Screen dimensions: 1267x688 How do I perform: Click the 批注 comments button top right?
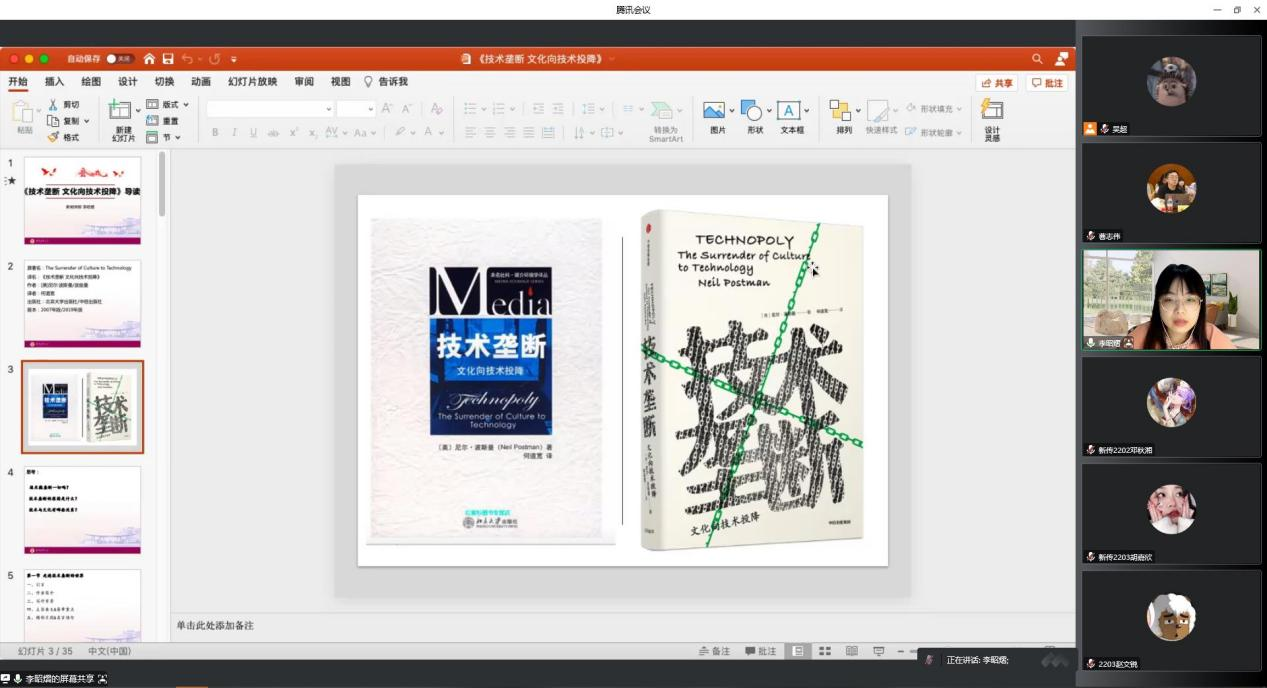(1047, 83)
